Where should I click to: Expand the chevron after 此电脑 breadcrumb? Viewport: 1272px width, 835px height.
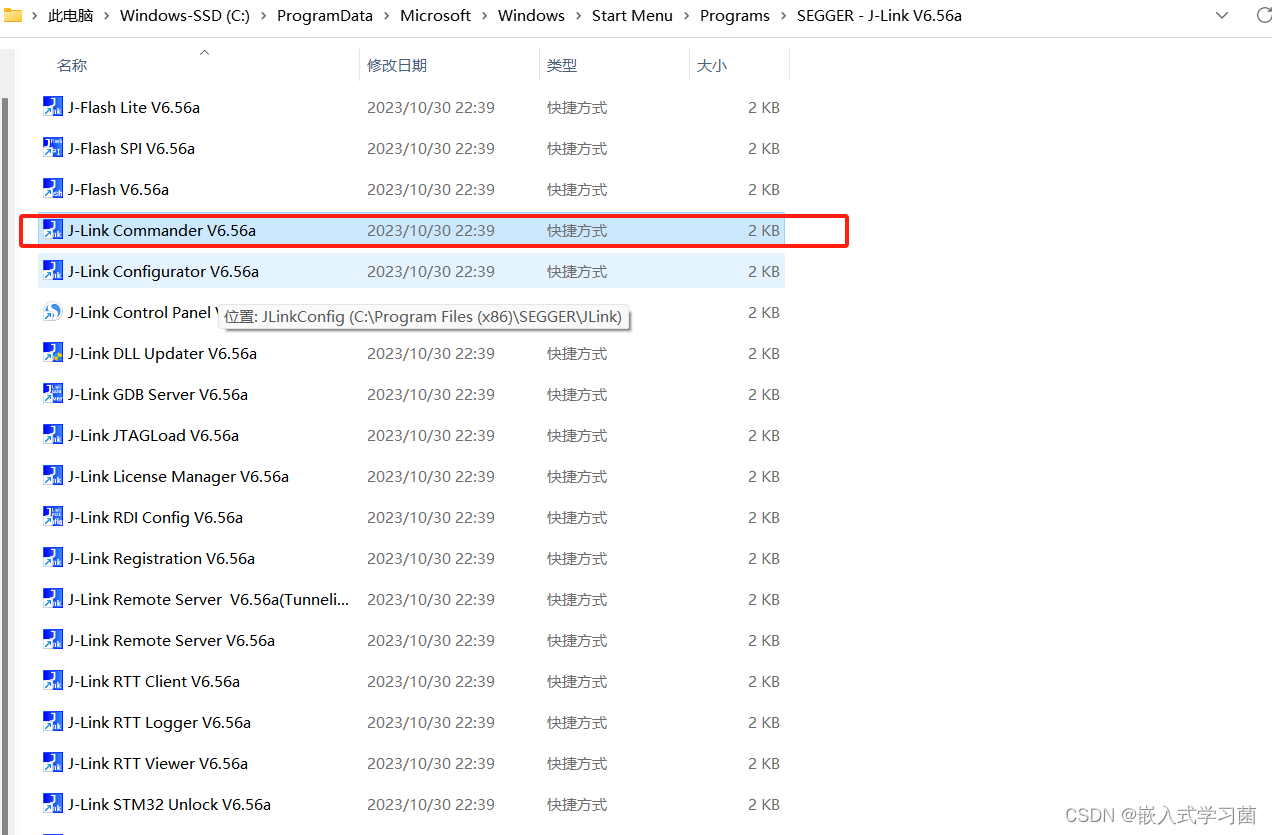pyautogui.click(x=106, y=16)
